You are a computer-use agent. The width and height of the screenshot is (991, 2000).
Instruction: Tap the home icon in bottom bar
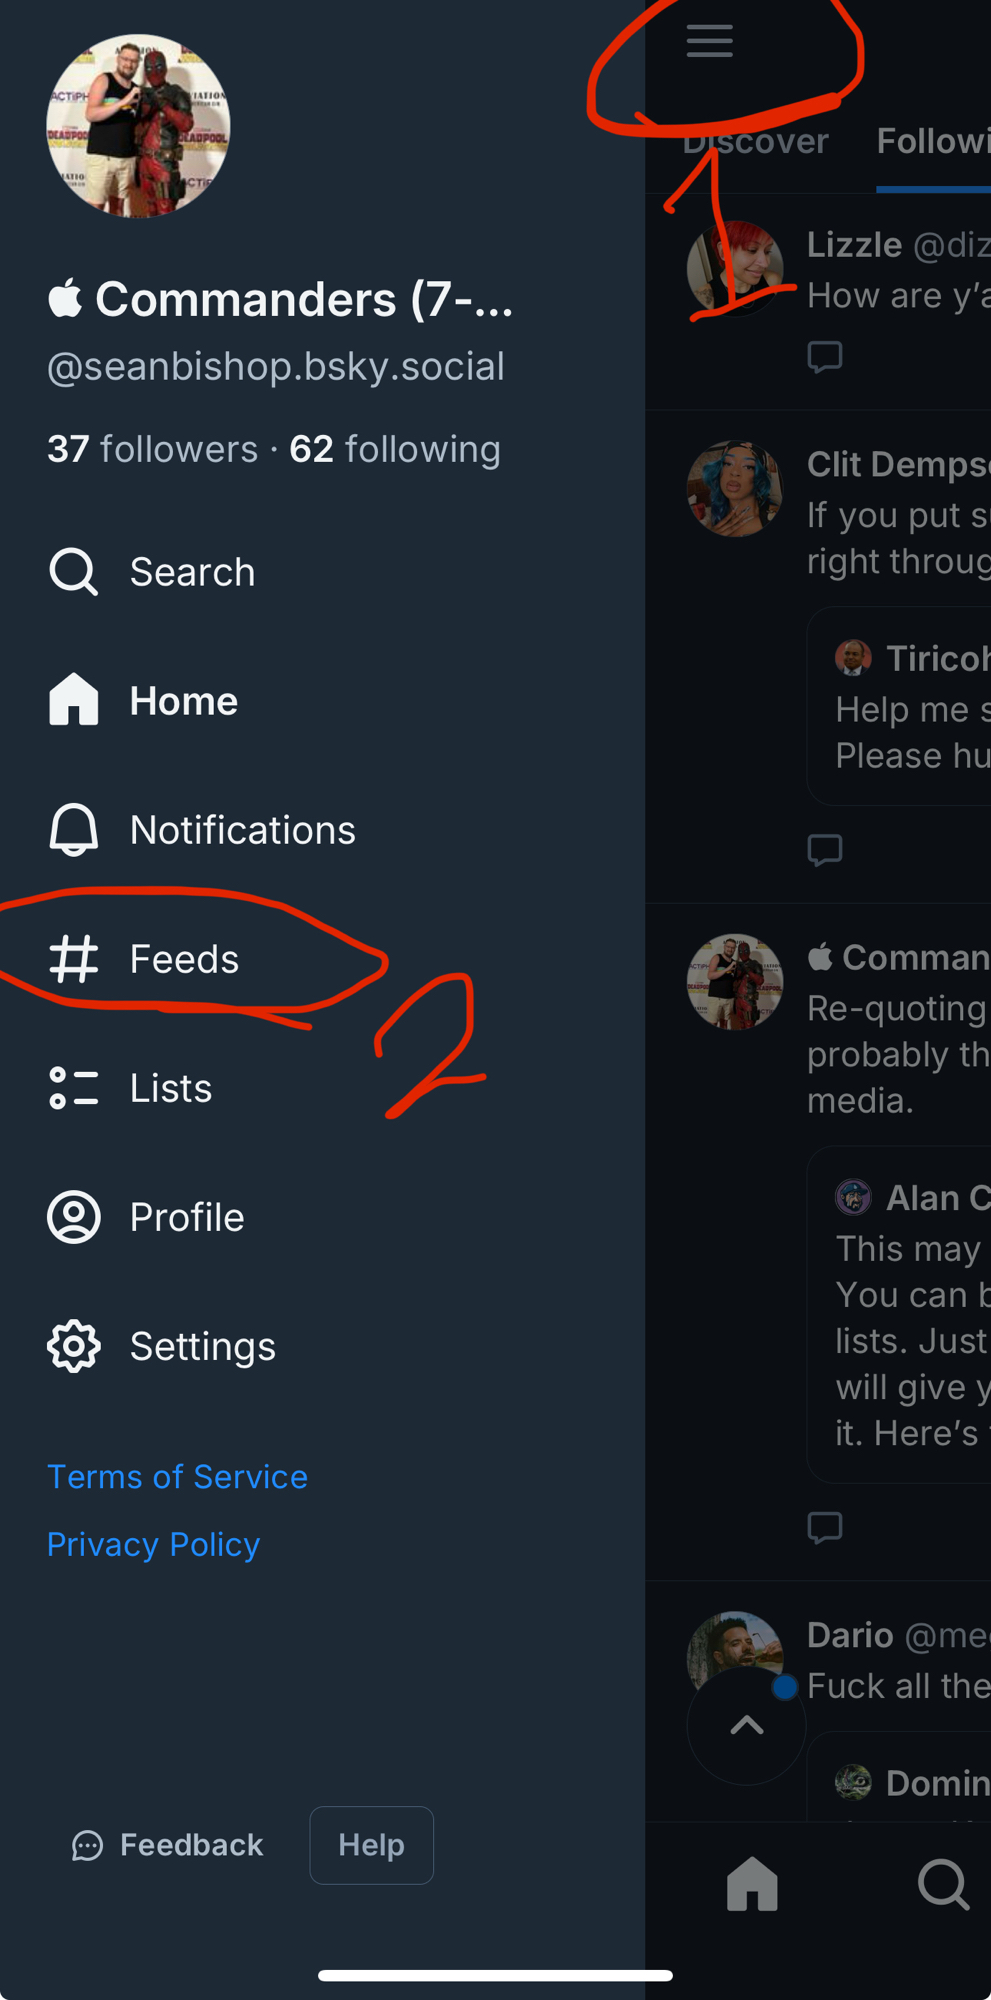click(752, 1884)
